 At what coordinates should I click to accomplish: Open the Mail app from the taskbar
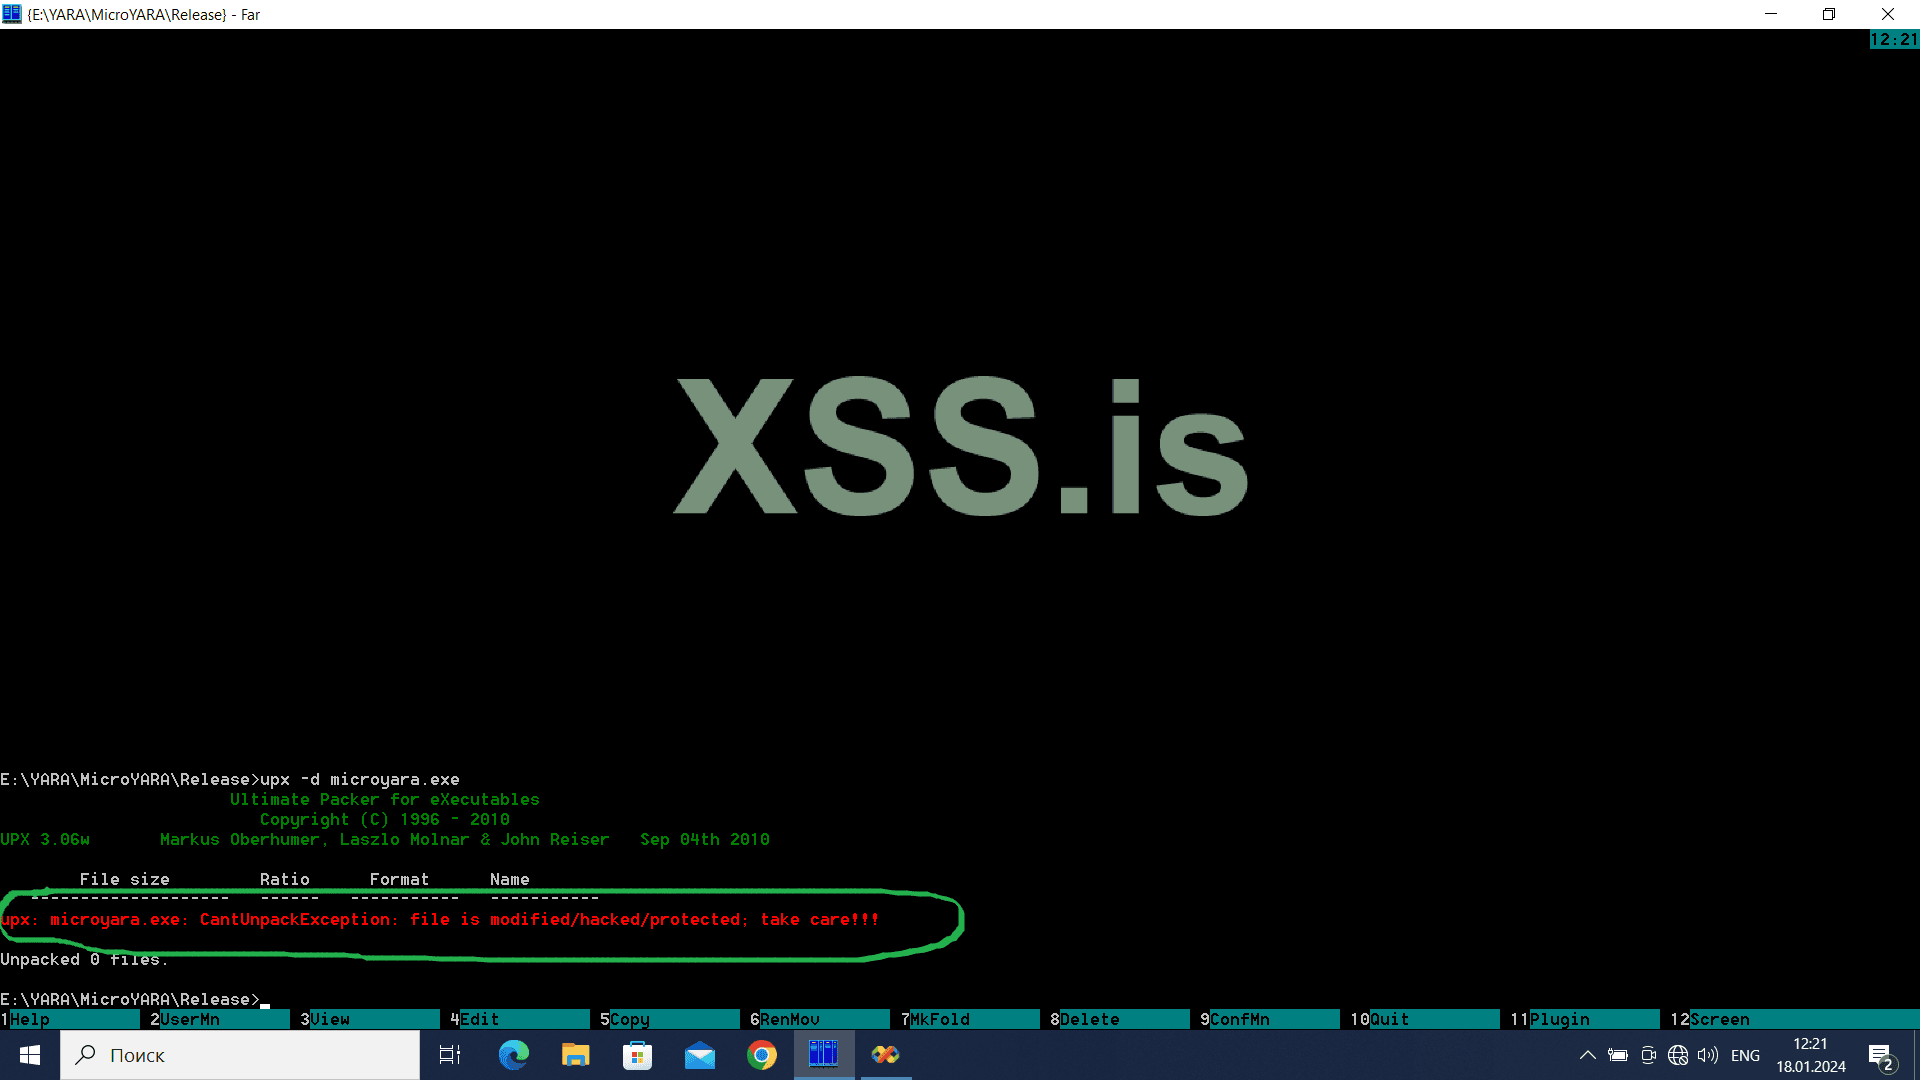(x=700, y=1055)
